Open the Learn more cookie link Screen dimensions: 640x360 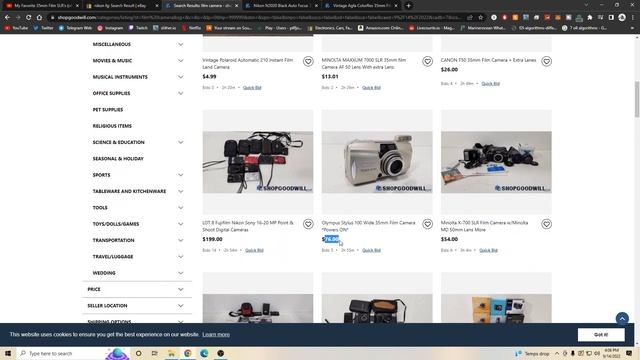click(x=216, y=335)
